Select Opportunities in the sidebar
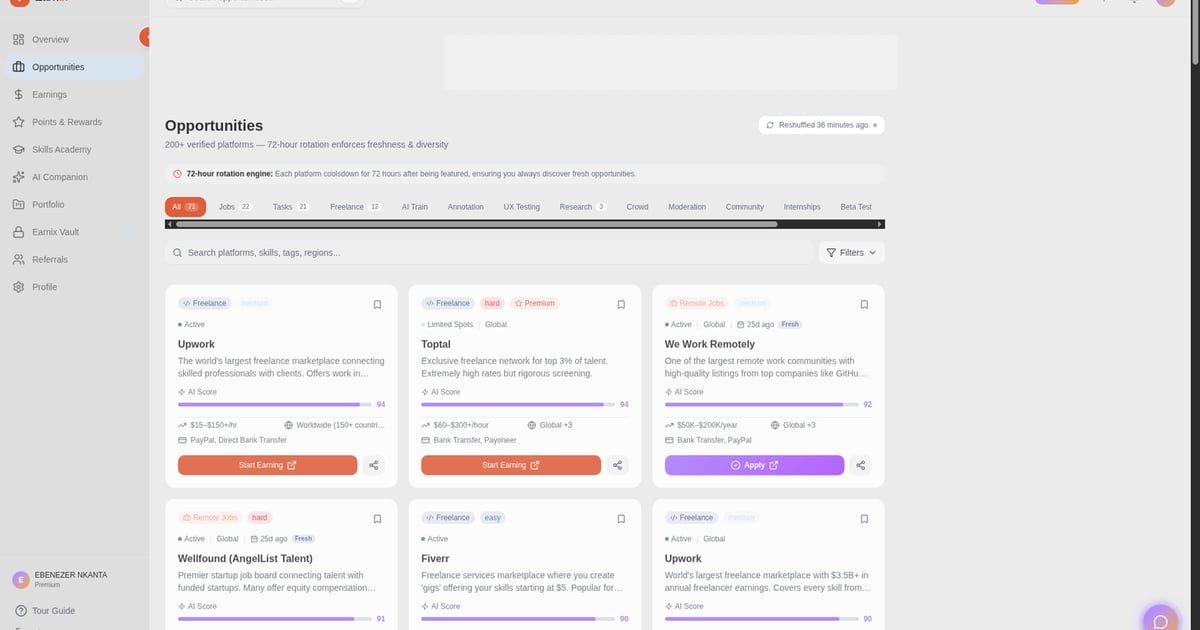This screenshot has width=1200, height=630. click(x=74, y=67)
